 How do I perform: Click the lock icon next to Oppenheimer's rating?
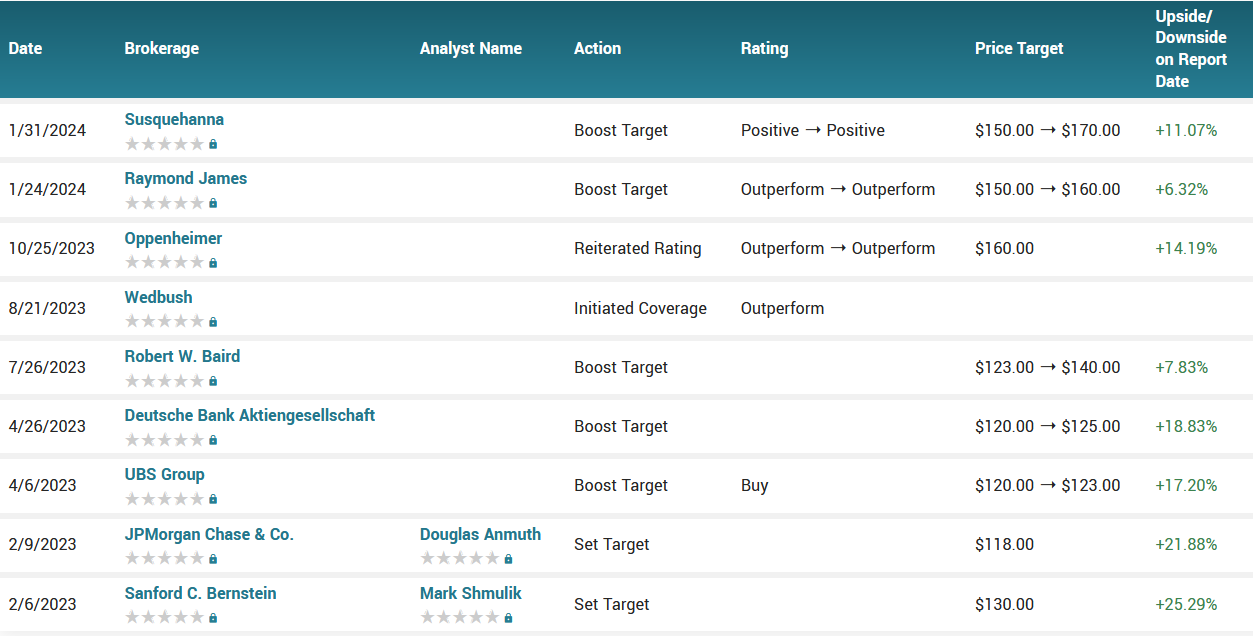(x=213, y=262)
